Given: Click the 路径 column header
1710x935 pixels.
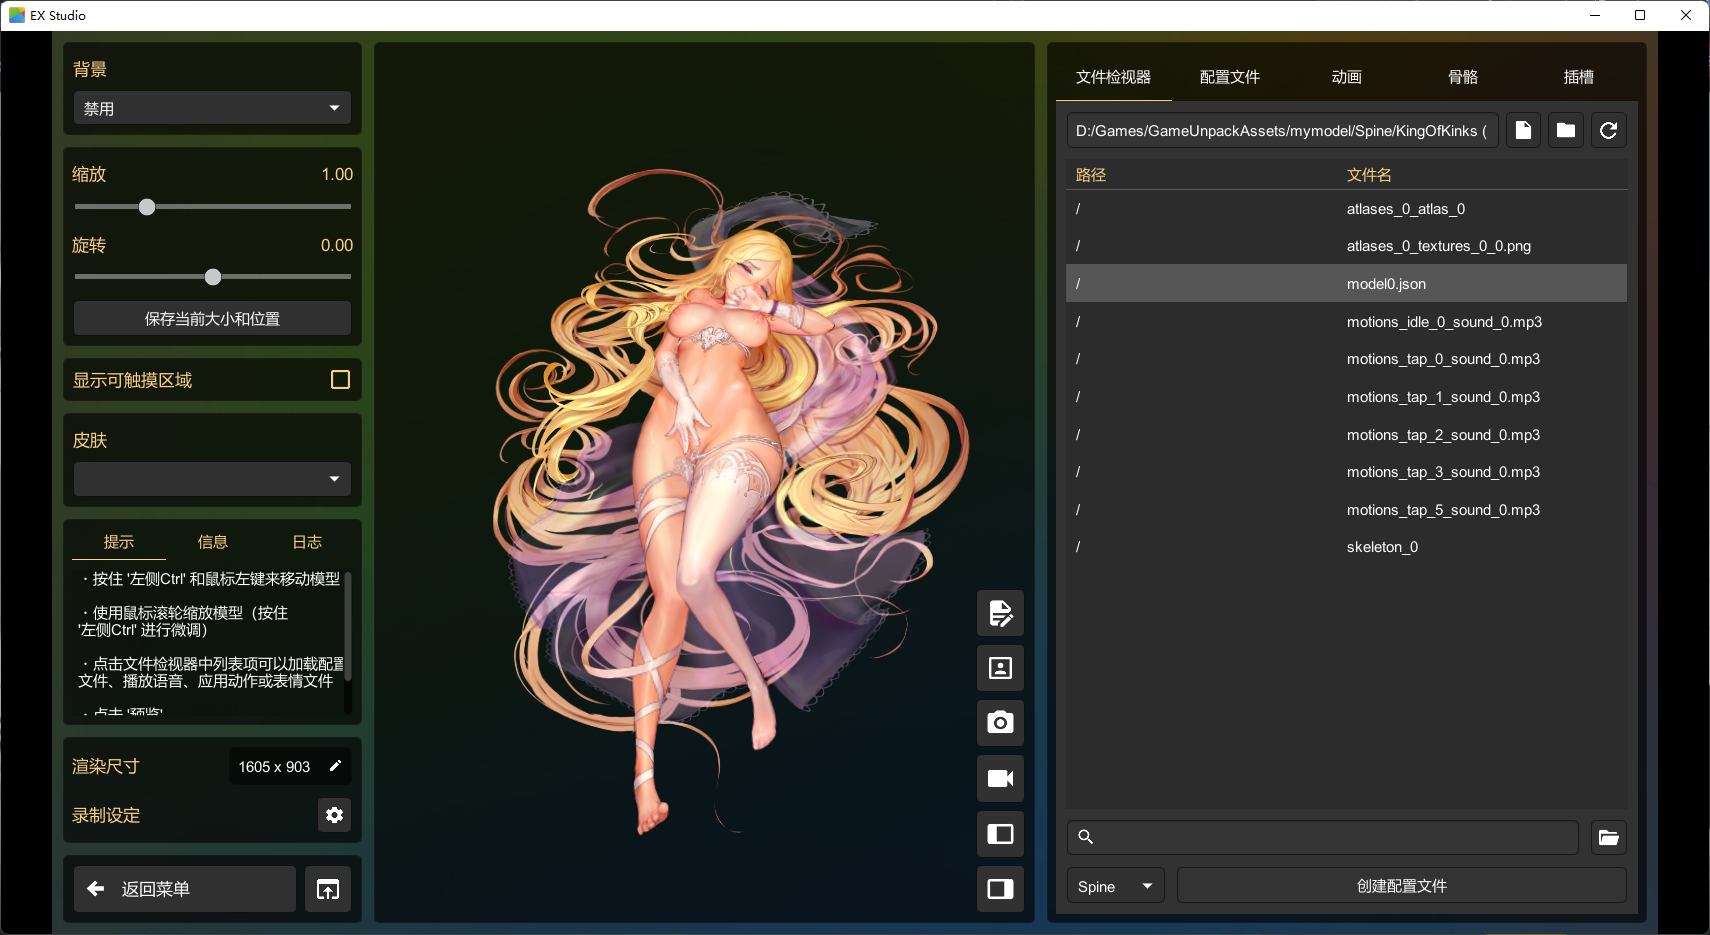Looking at the screenshot, I should (x=1091, y=175).
